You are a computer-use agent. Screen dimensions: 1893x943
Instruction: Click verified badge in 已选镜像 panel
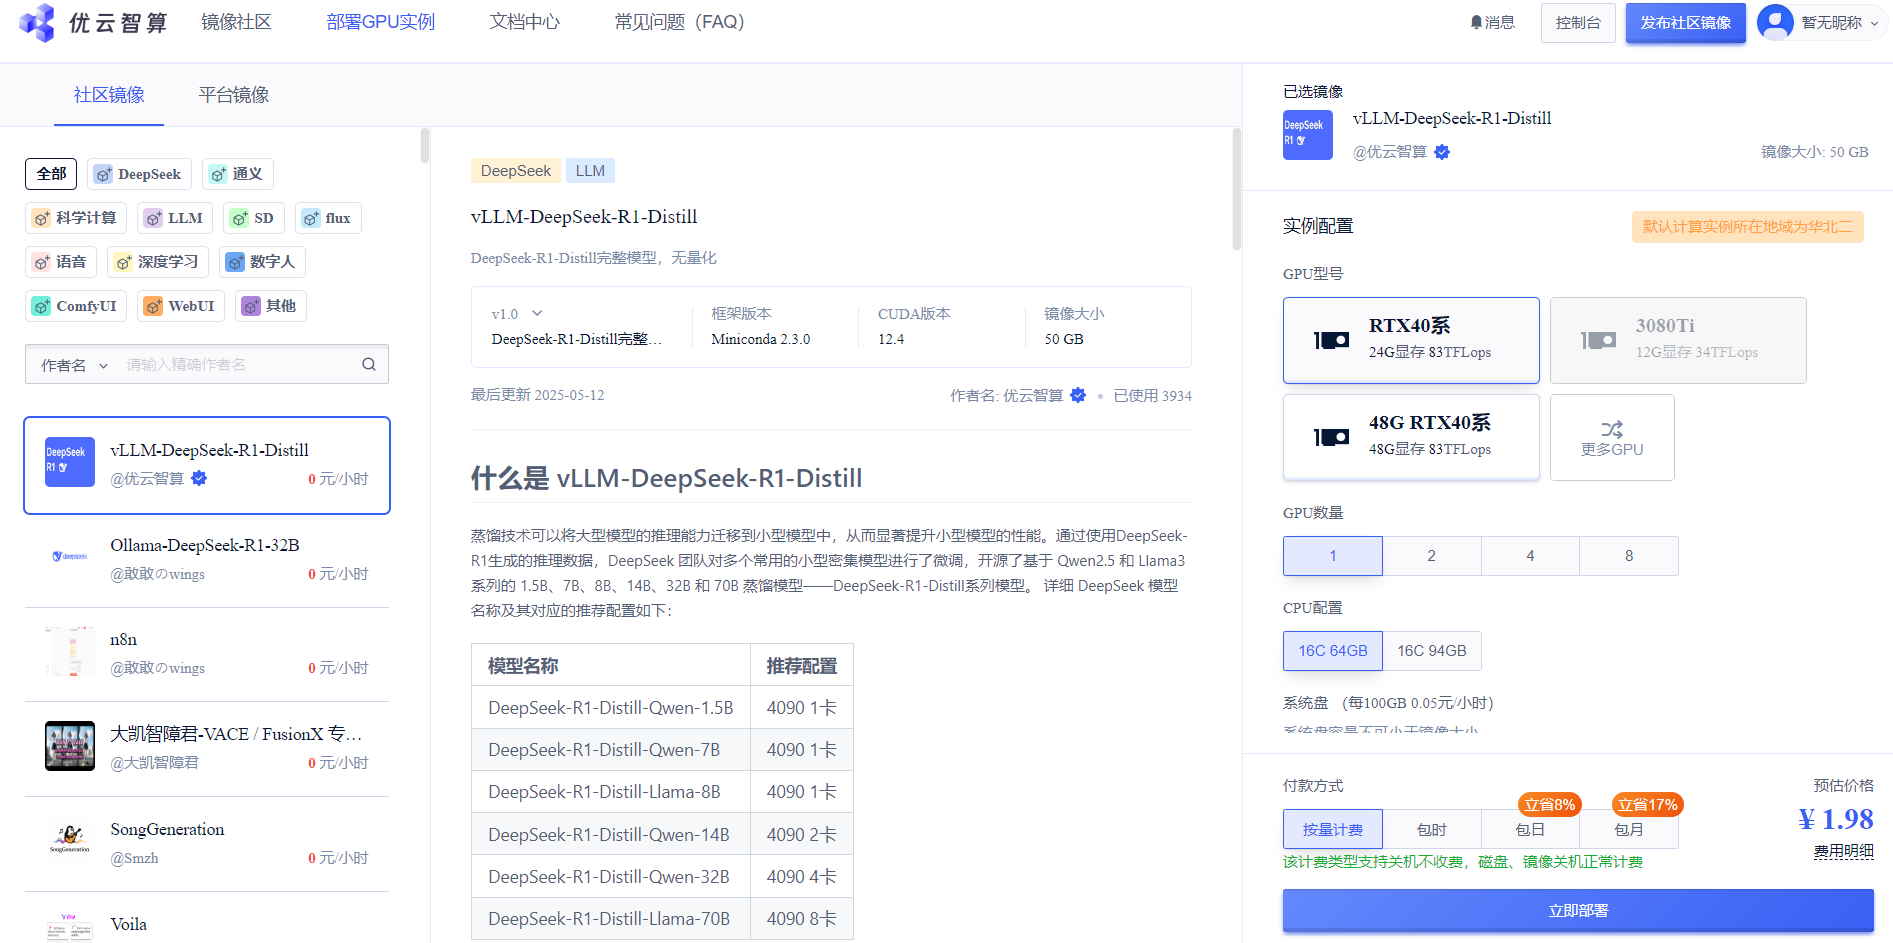pos(1442,152)
